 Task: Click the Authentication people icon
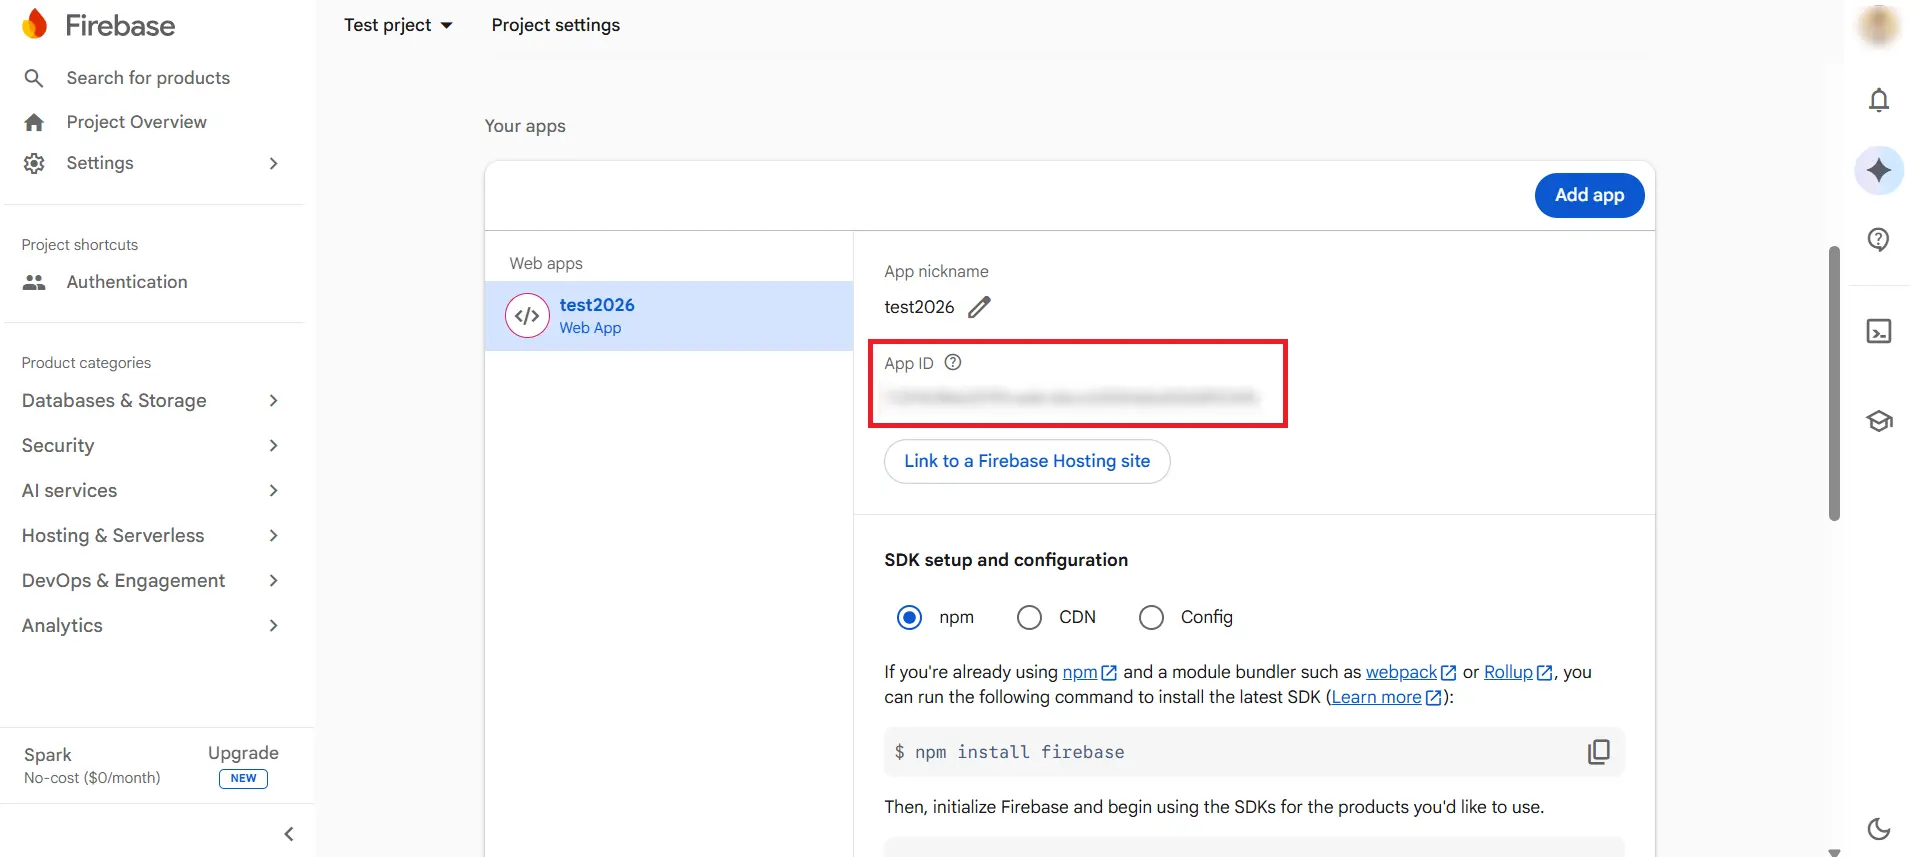pos(34,282)
